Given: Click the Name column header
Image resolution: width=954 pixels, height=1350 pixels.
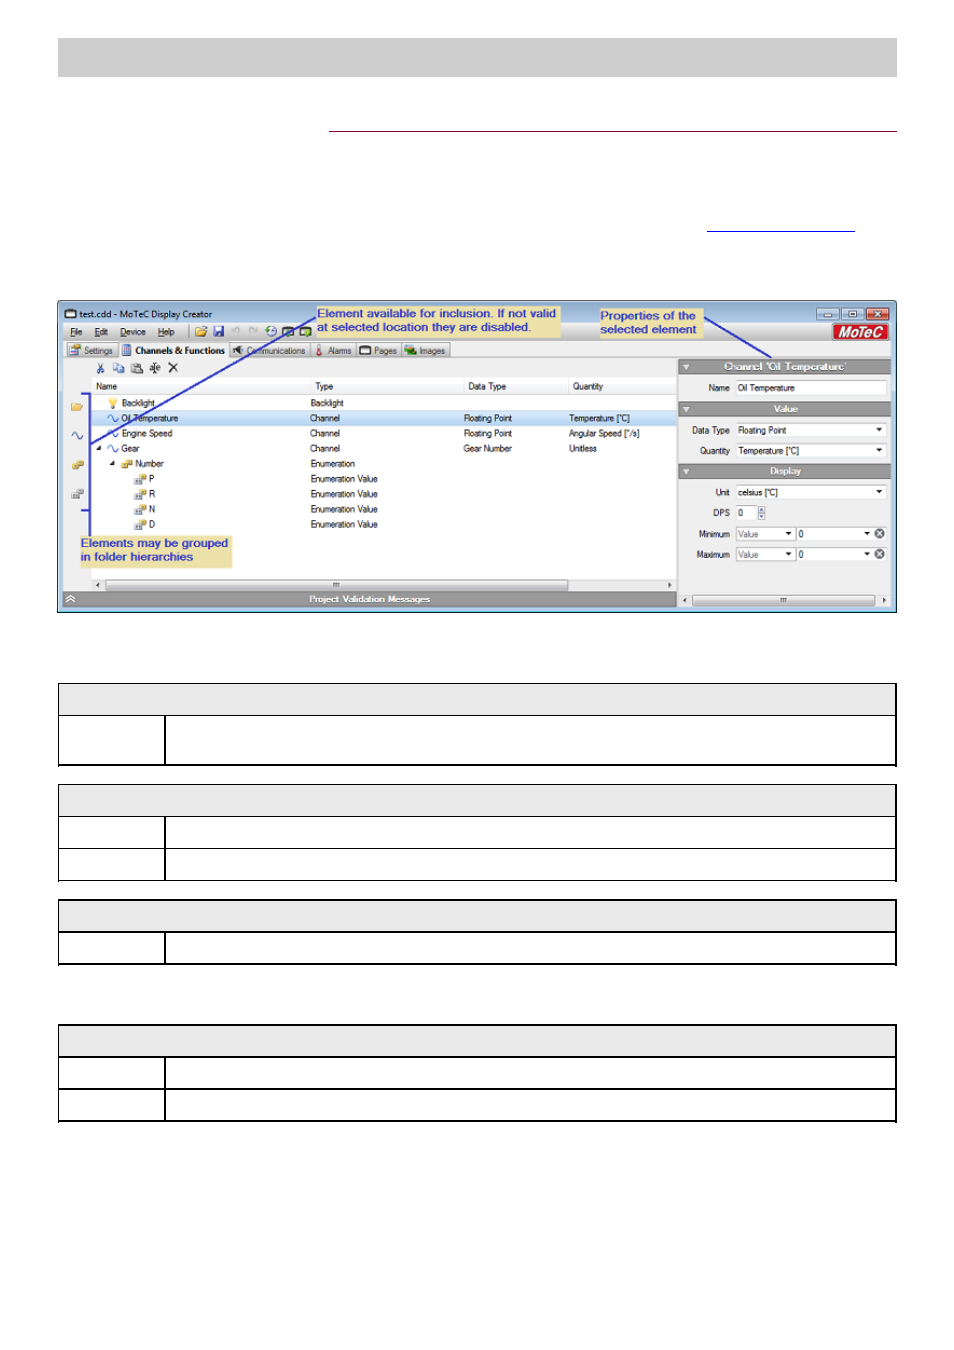Looking at the screenshot, I should [x=203, y=386].
